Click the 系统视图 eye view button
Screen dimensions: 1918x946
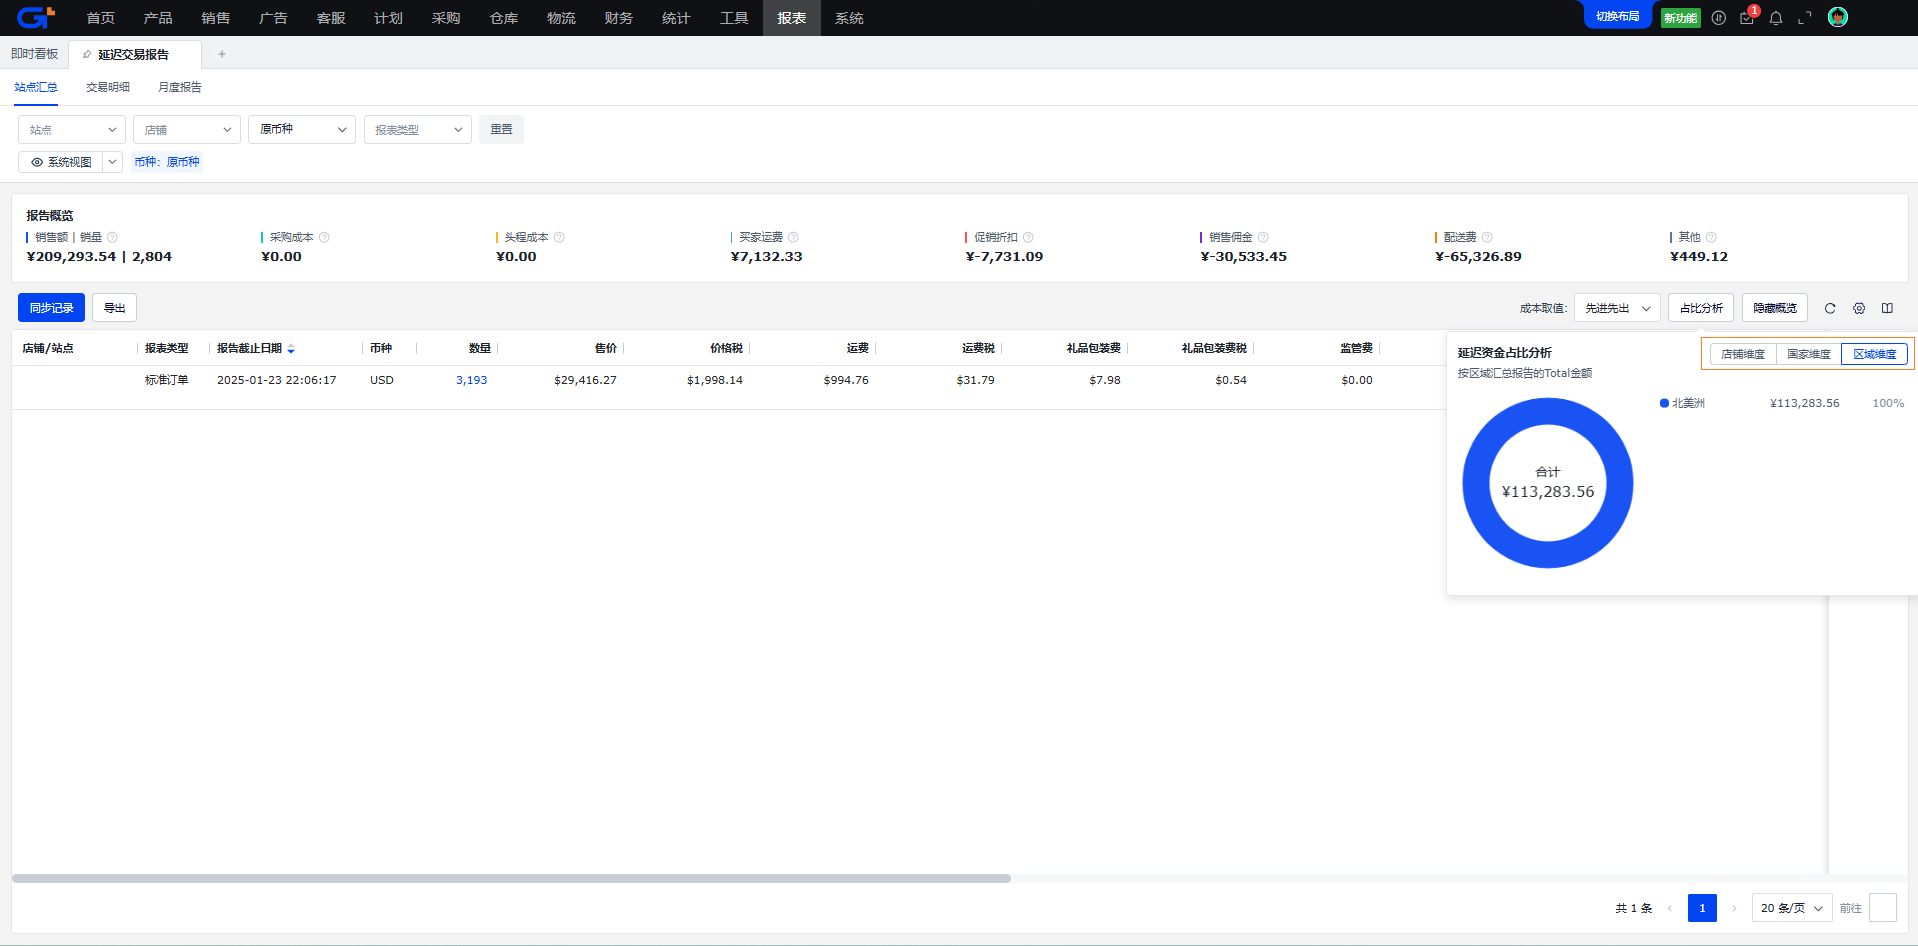[61, 162]
